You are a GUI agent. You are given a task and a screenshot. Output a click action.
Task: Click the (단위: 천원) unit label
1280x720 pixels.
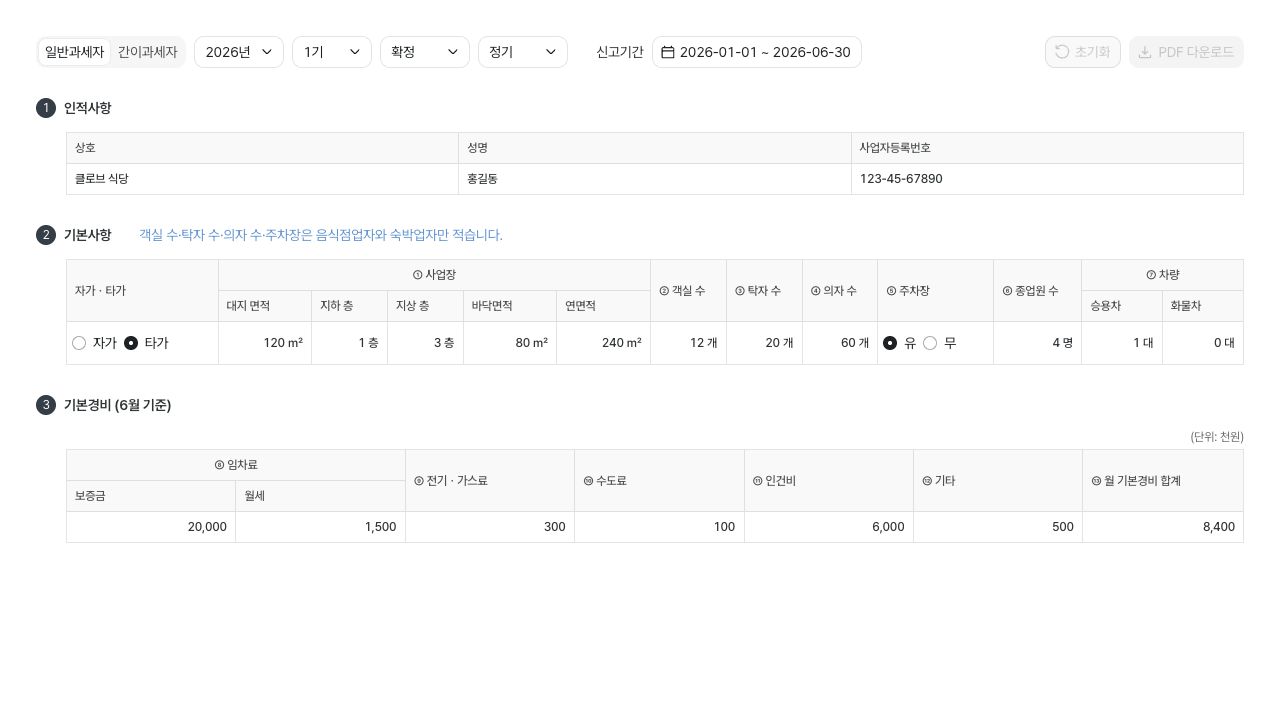click(x=1217, y=437)
